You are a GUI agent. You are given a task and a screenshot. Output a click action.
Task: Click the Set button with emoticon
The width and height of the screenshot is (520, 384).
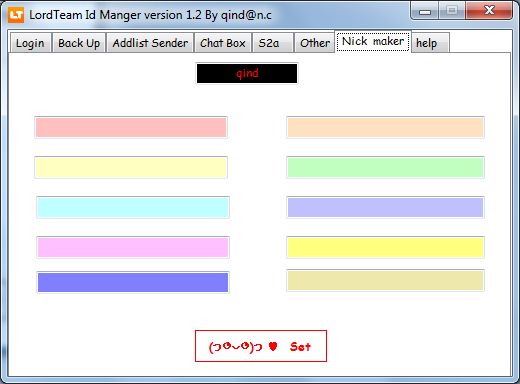[x=261, y=346]
